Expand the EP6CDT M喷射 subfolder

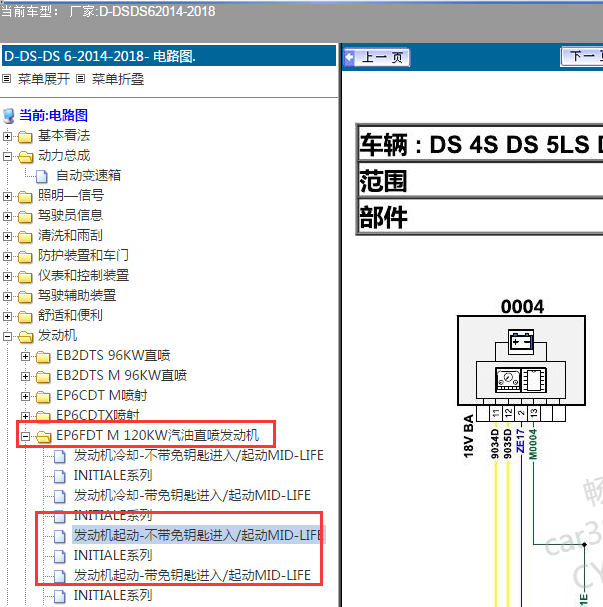[25, 396]
